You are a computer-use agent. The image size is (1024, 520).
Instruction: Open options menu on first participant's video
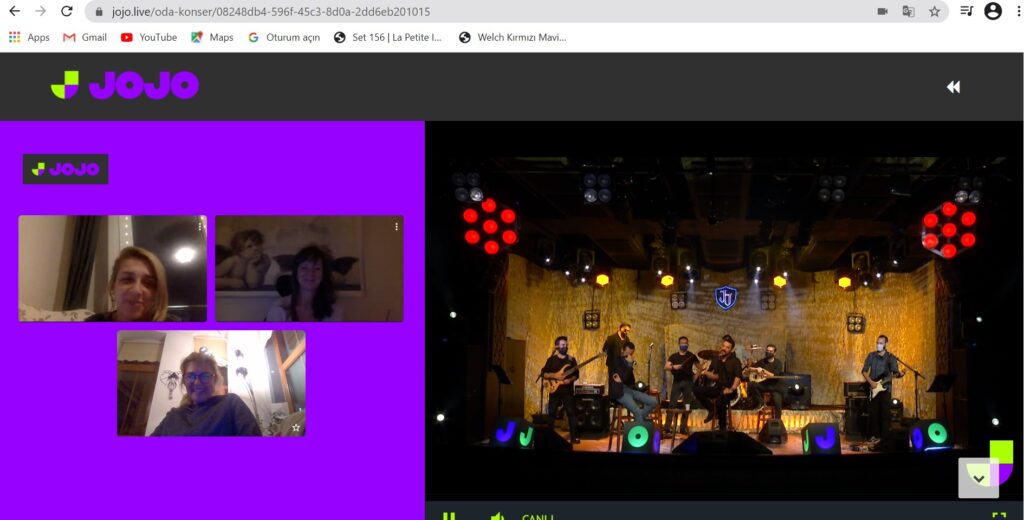[199, 227]
